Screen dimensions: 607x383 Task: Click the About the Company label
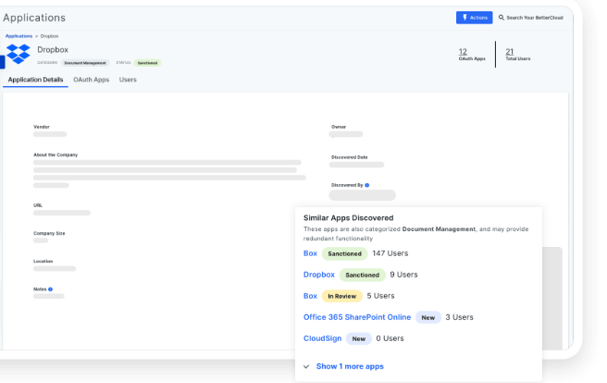pyautogui.click(x=55, y=155)
